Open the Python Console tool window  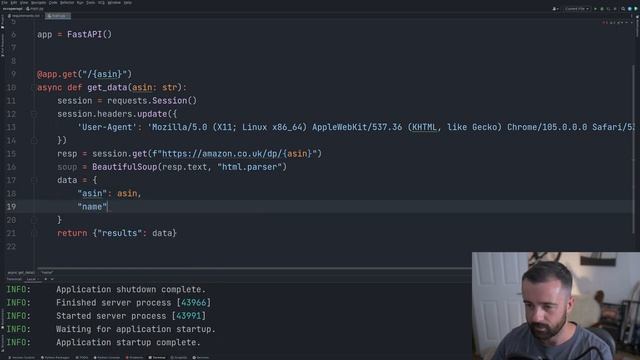[107, 358]
